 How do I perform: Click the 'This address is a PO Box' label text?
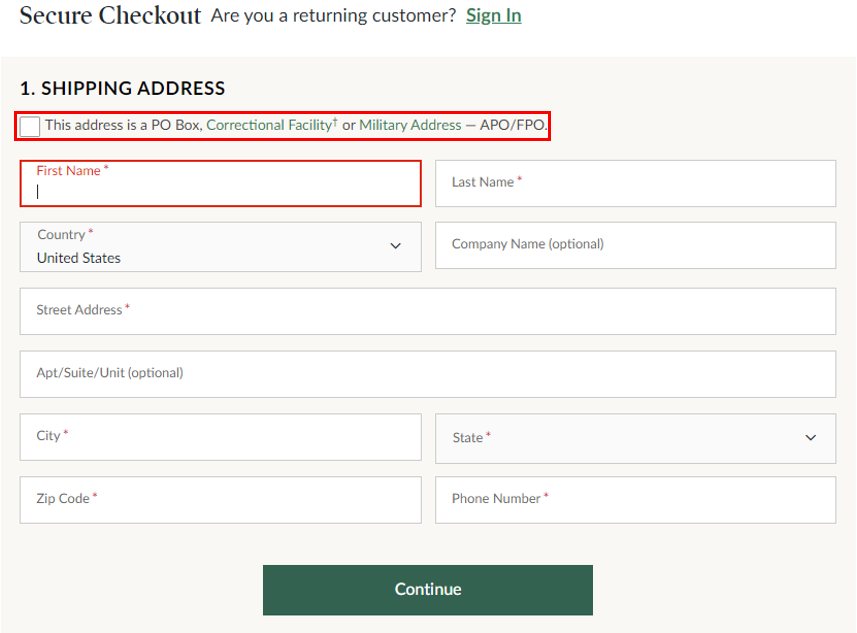click(123, 125)
